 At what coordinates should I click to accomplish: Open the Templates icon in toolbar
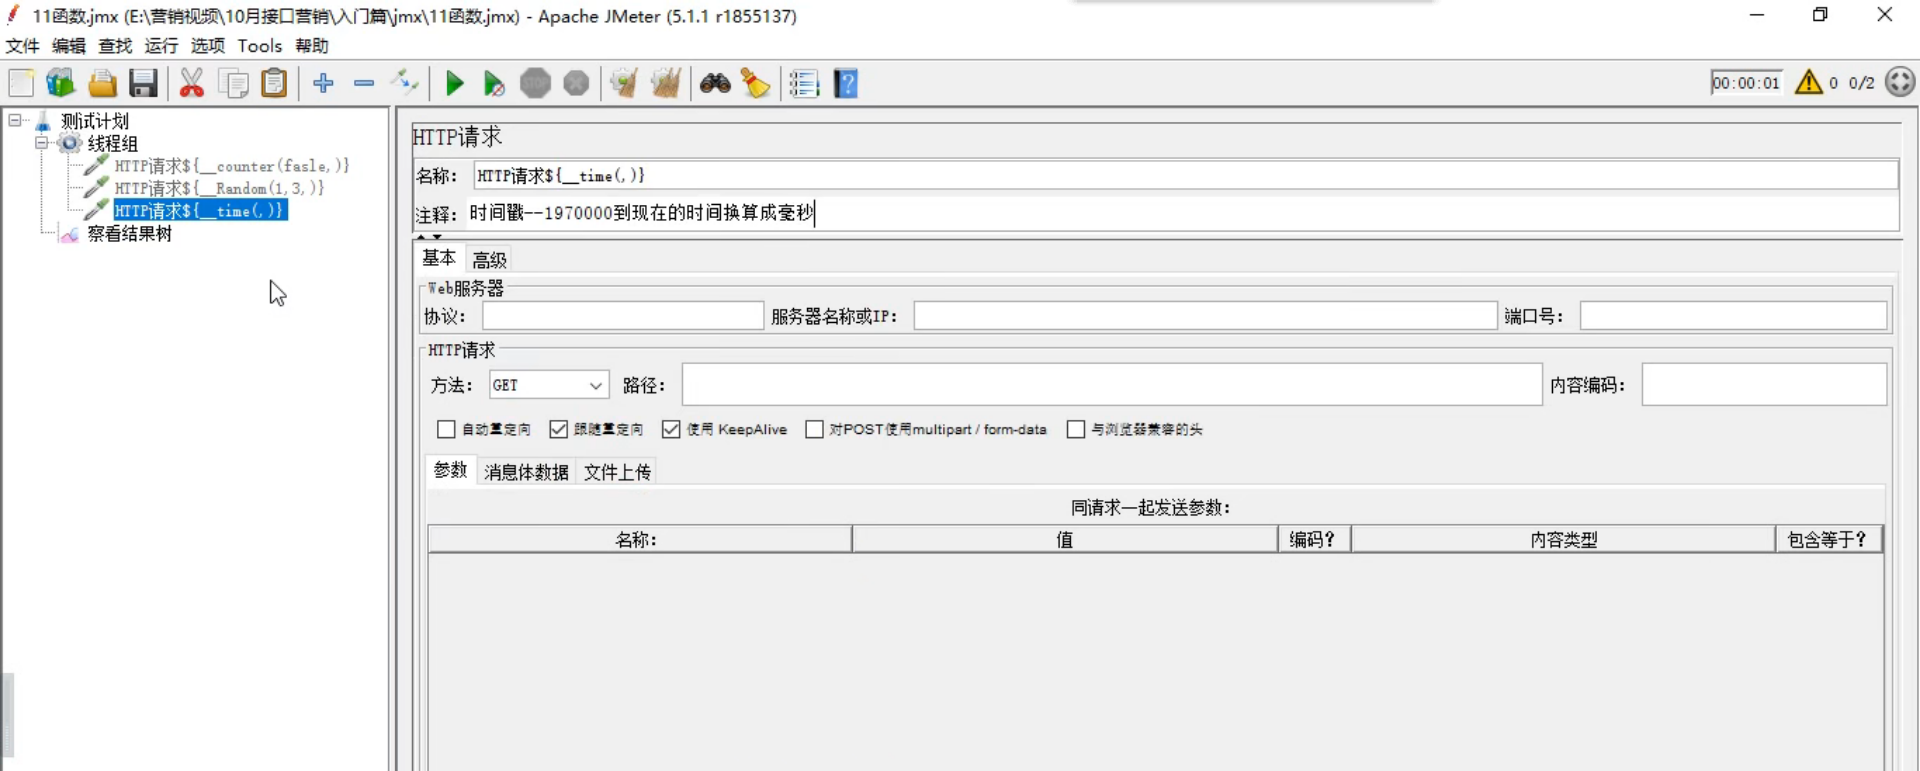(60, 83)
